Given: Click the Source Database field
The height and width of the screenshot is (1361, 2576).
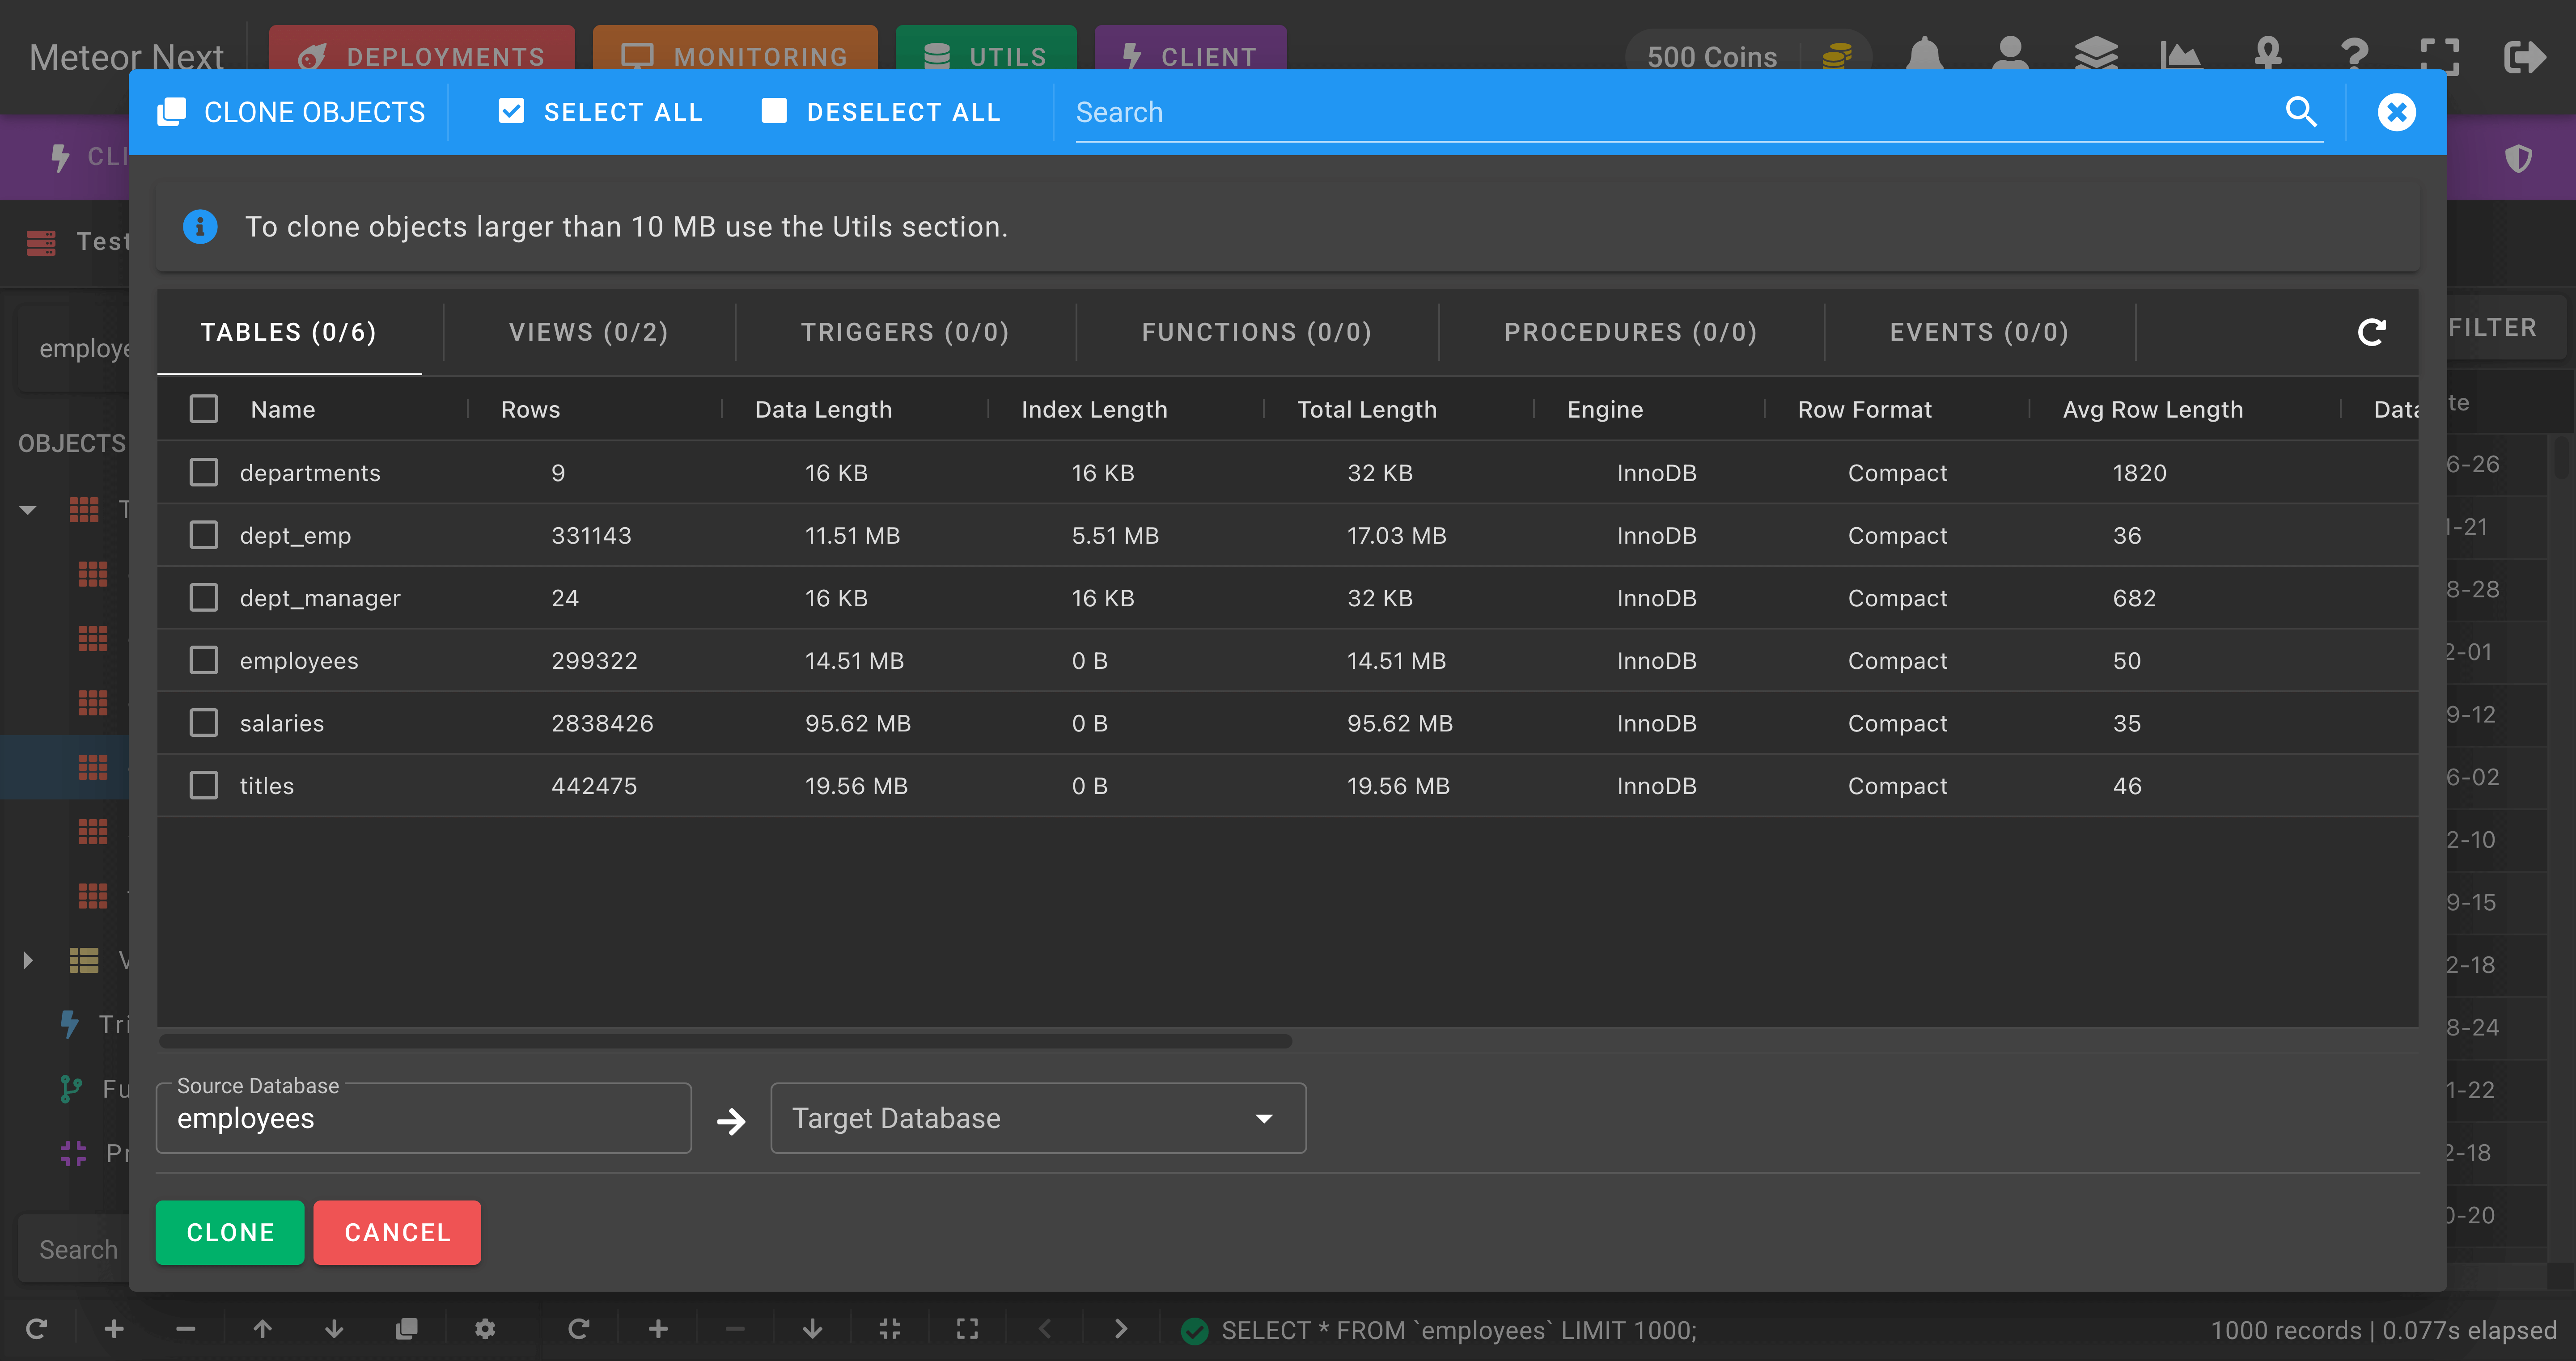Looking at the screenshot, I should 424,1118.
